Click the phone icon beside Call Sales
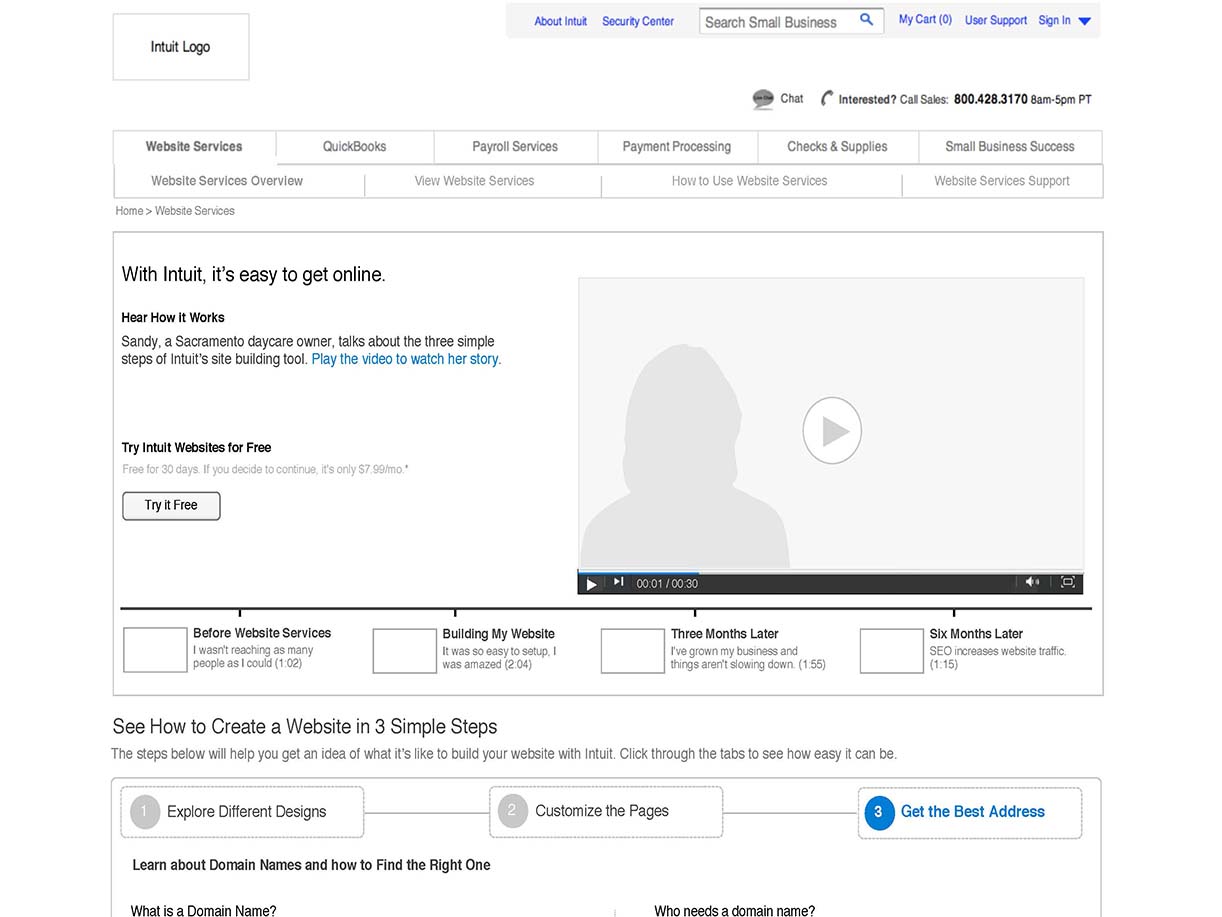The image size is (1222, 917). click(826, 98)
